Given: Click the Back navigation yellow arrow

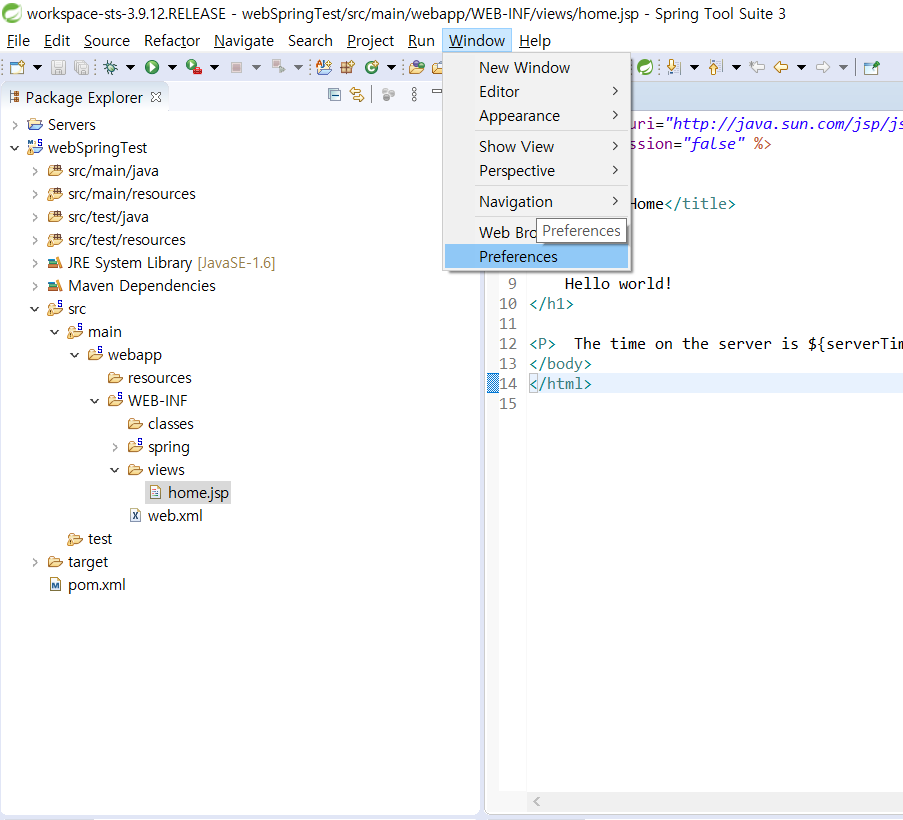Looking at the screenshot, I should [x=780, y=67].
